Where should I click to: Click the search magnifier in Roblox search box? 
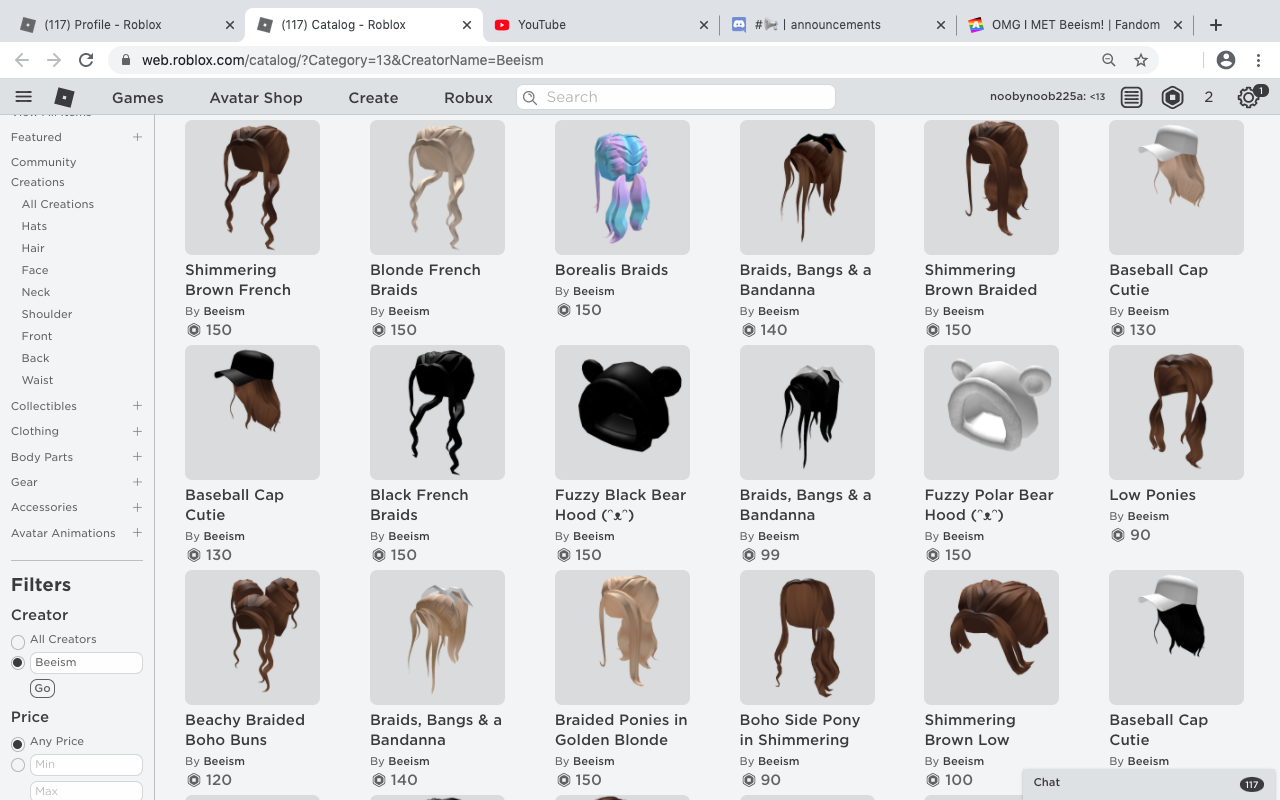530,97
